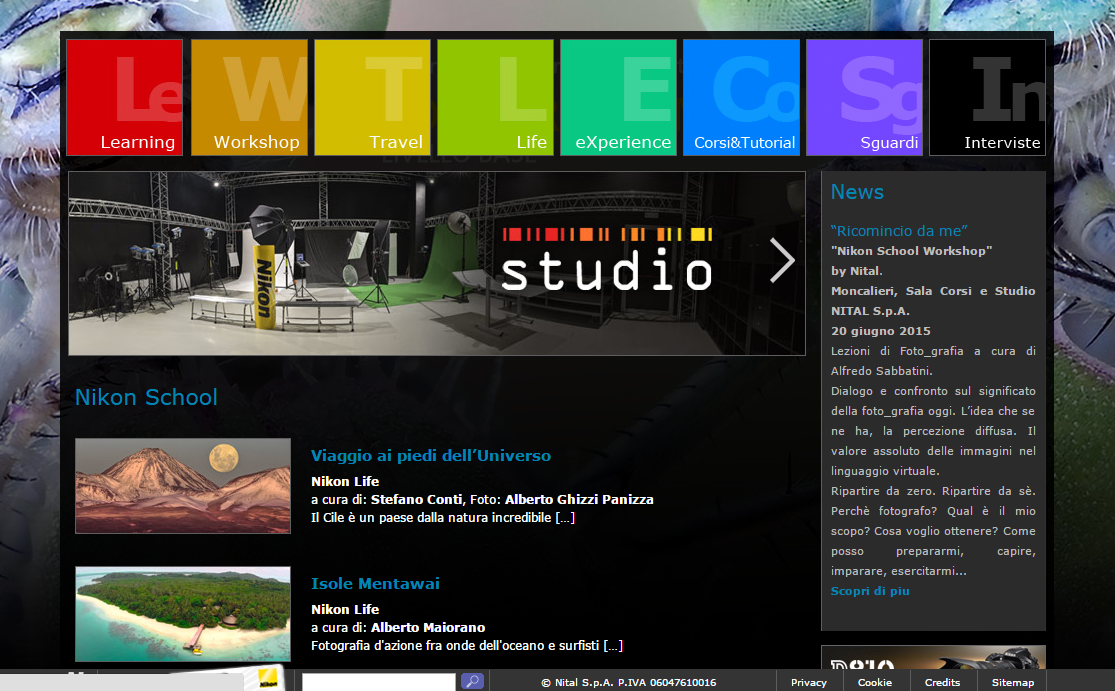Click the volcano and moon thumbnail
The width and height of the screenshot is (1115, 691).
click(183, 486)
